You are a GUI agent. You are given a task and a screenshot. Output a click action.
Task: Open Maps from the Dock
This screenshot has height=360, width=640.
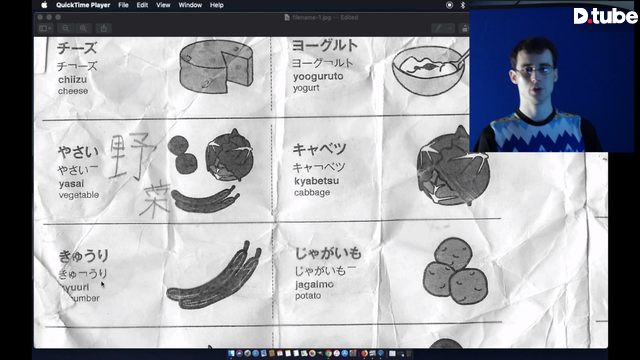point(304,353)
